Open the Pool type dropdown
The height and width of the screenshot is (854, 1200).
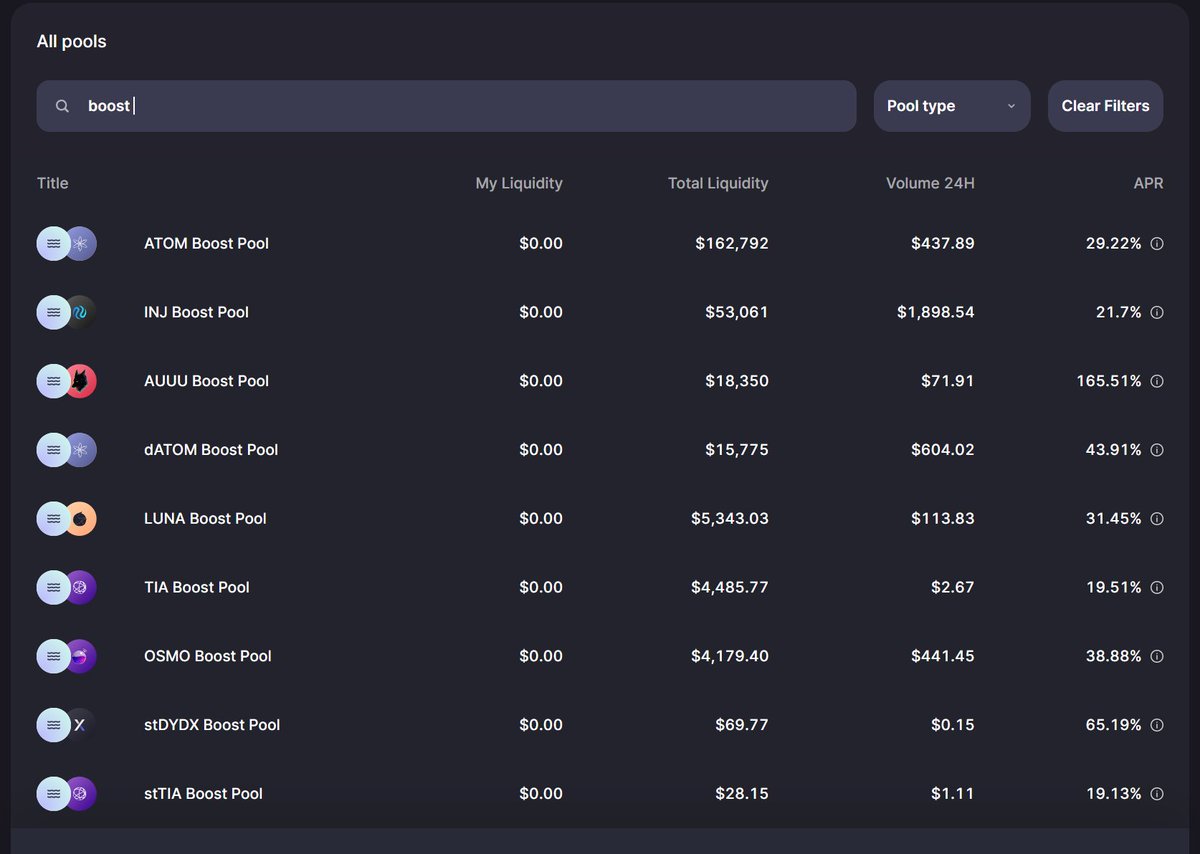pos(952,106)
